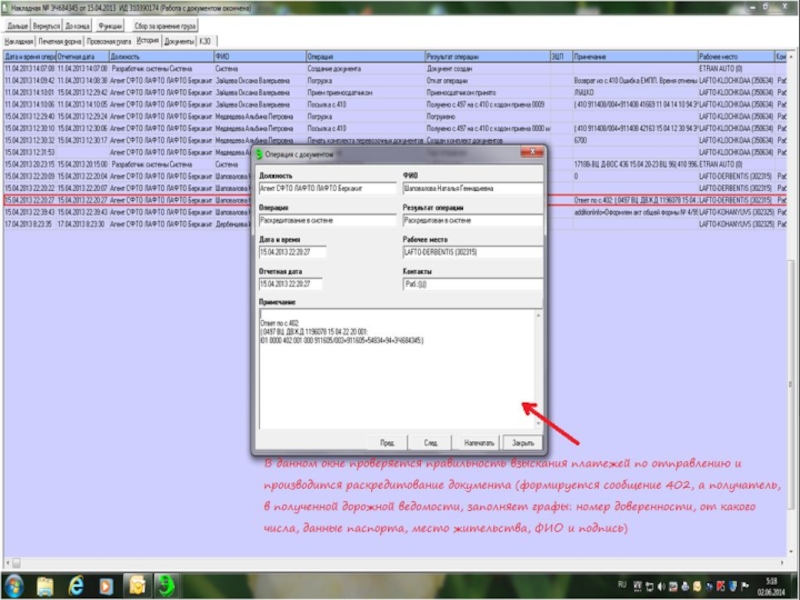Viewport: 800px width, 600px height.
Task: Click the Должность field in dialog
Action: 327,188
